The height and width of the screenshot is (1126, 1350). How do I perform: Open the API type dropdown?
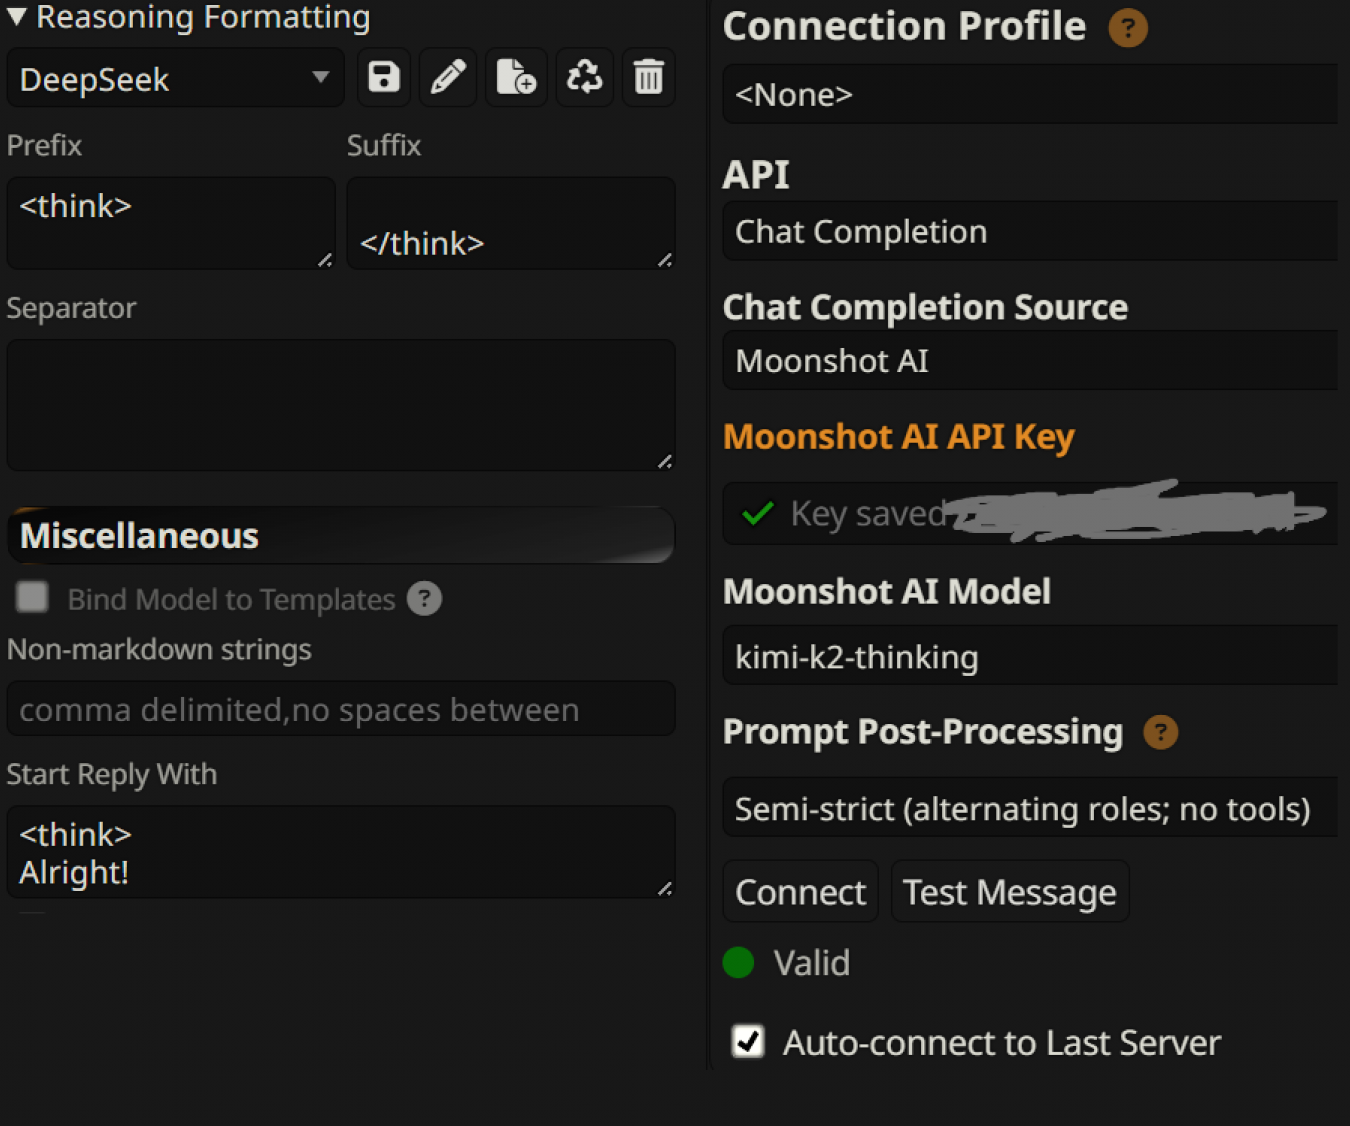(x=1030, y=231)
